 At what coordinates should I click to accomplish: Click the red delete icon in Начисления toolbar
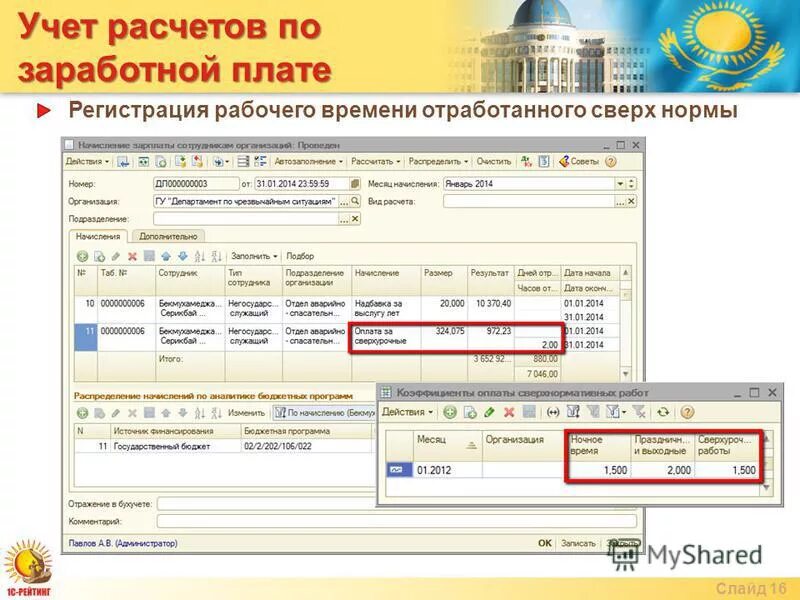point(131,255)
